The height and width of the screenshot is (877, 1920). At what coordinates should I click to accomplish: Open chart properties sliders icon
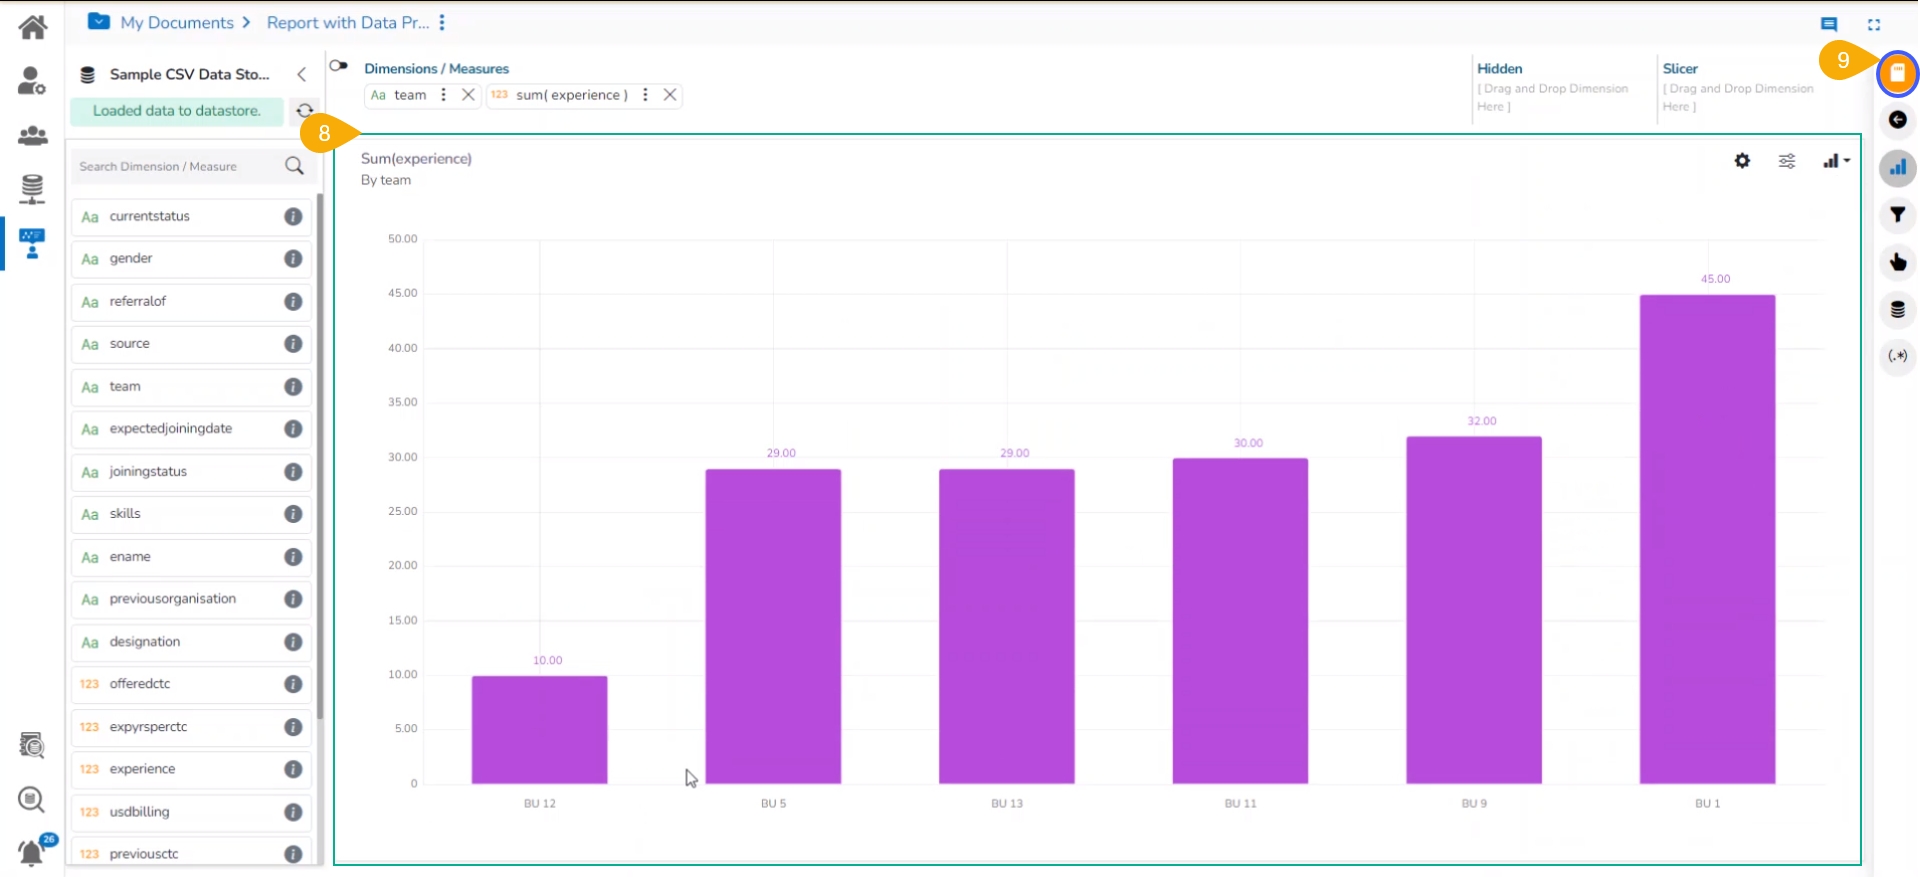(1787, 161)
